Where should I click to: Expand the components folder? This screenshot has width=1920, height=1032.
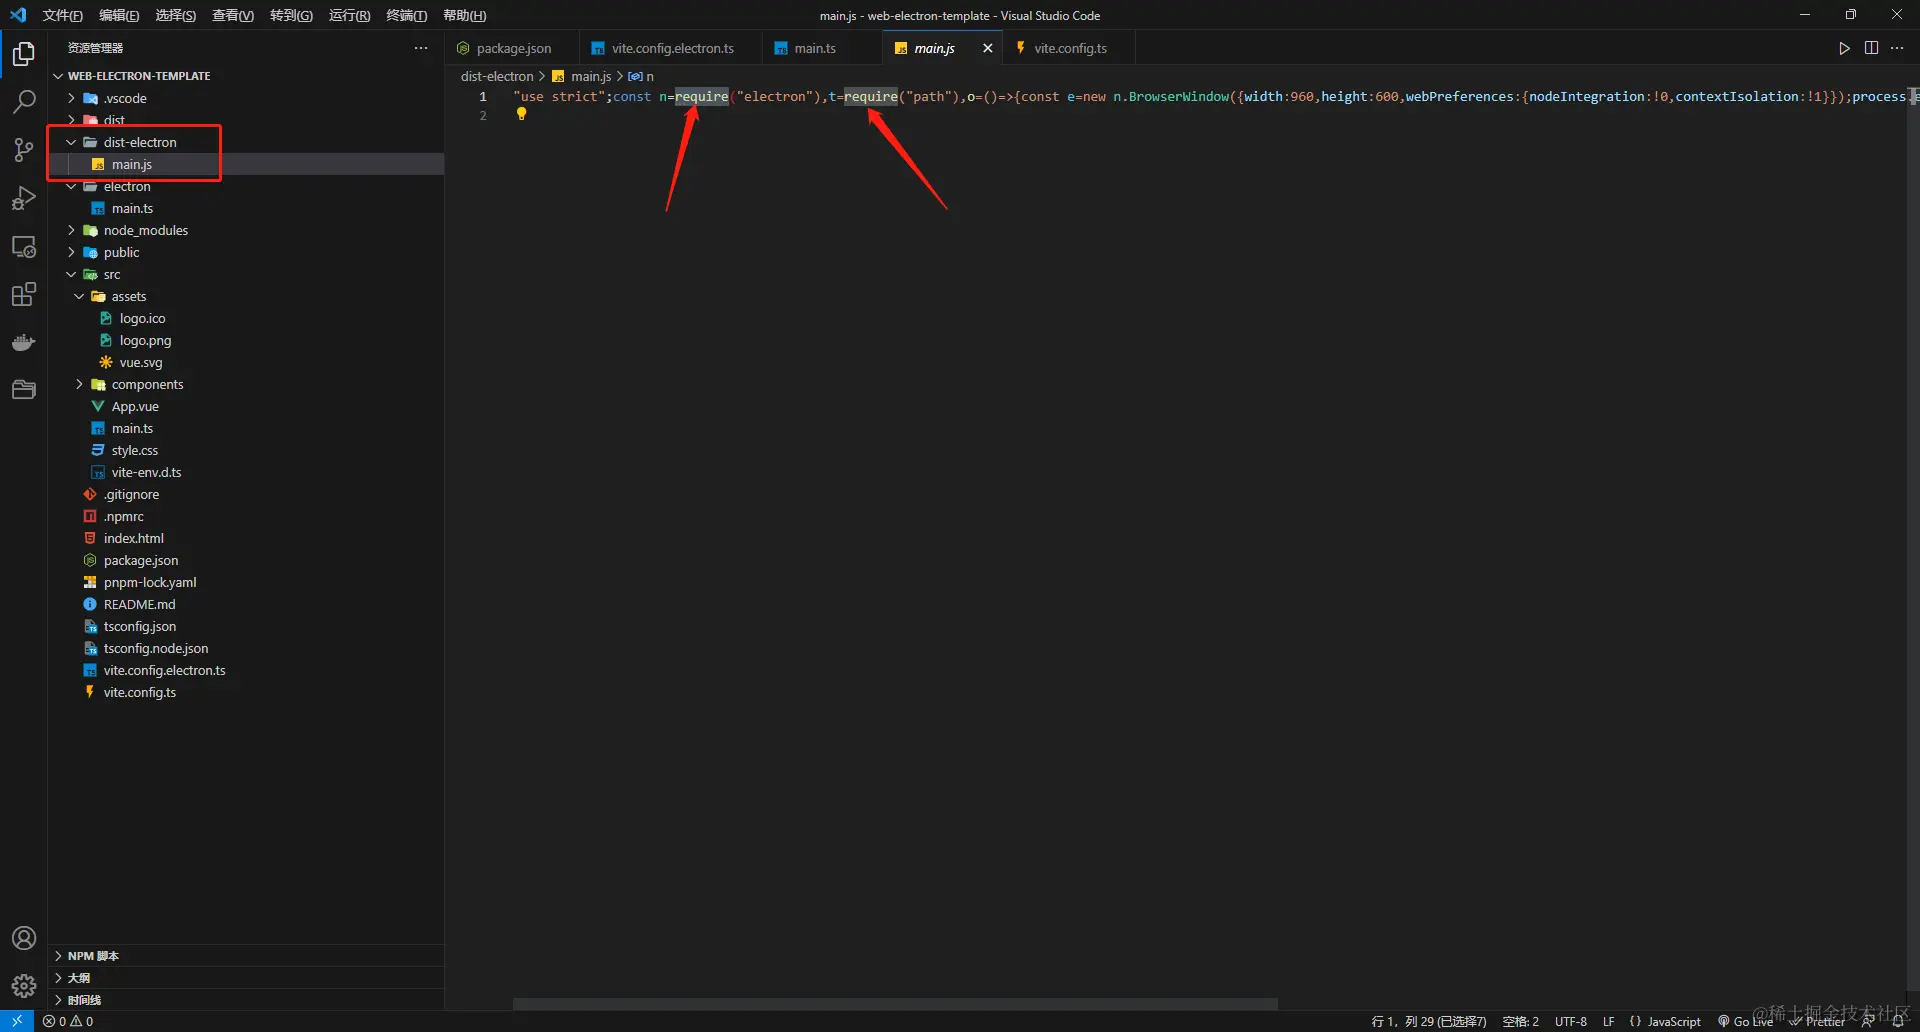click(246, 384)
